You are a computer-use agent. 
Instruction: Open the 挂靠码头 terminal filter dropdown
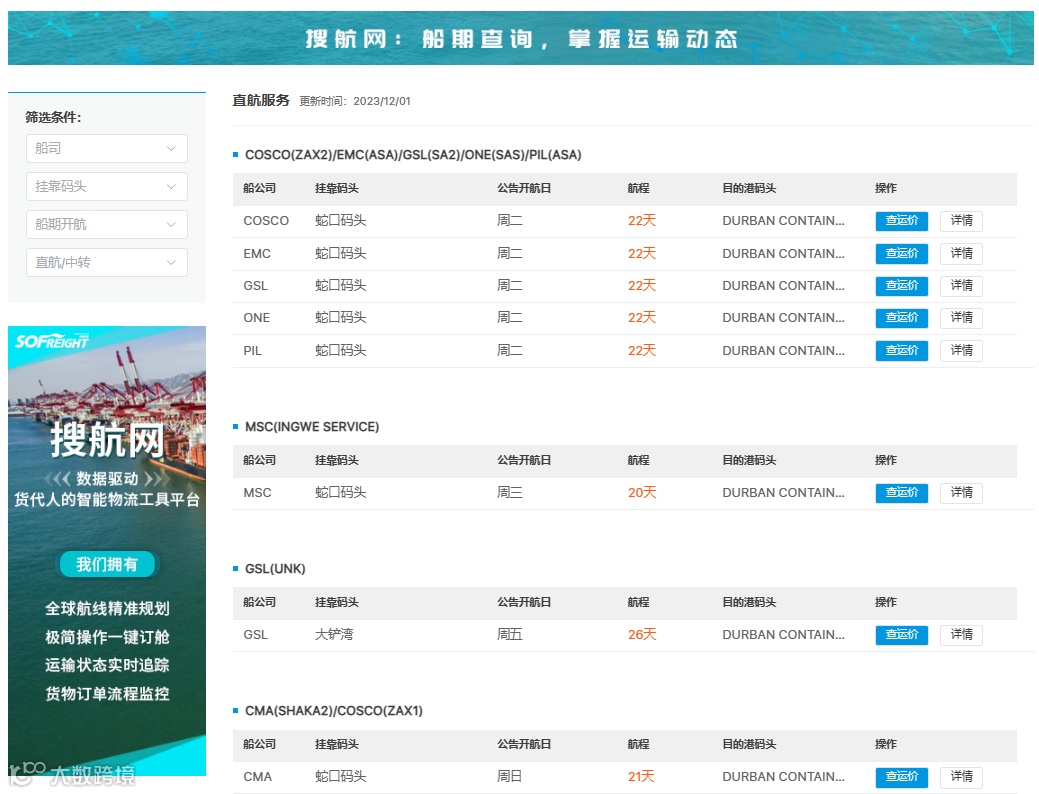(x=107, y=186)
